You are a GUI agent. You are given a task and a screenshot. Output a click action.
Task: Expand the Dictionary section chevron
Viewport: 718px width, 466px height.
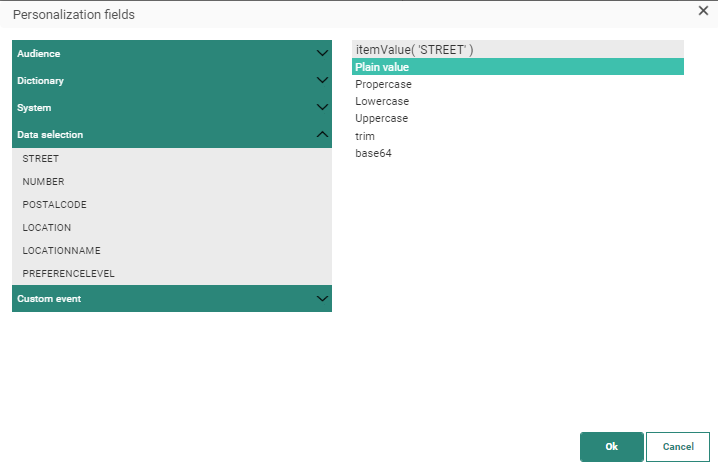[x=321, y=80]
